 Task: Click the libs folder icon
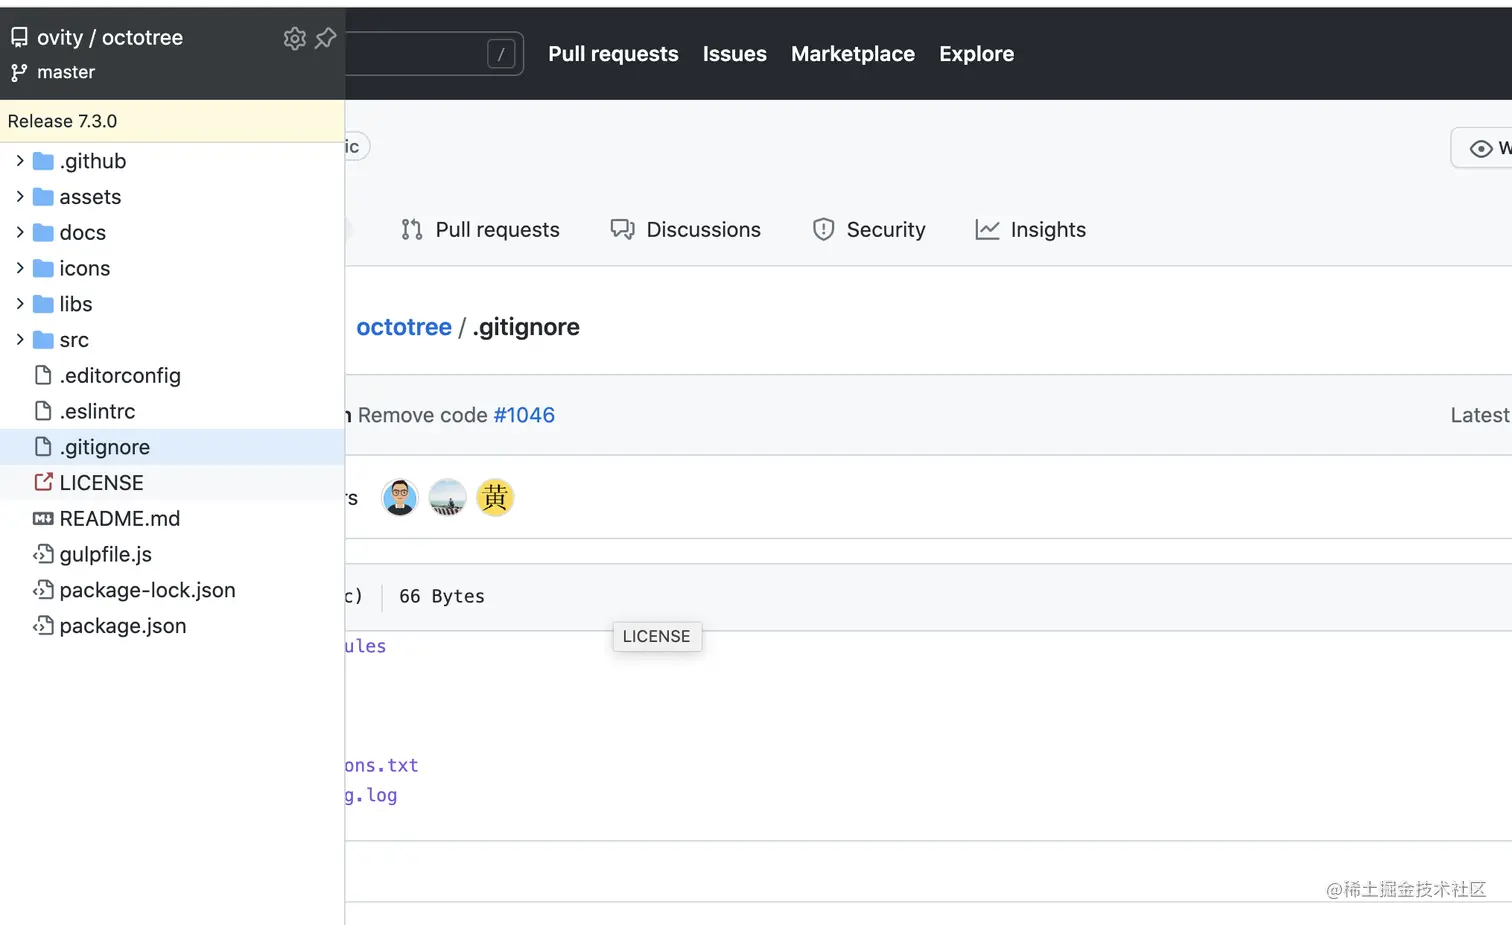pyautogui.click(x=43, y=304)
